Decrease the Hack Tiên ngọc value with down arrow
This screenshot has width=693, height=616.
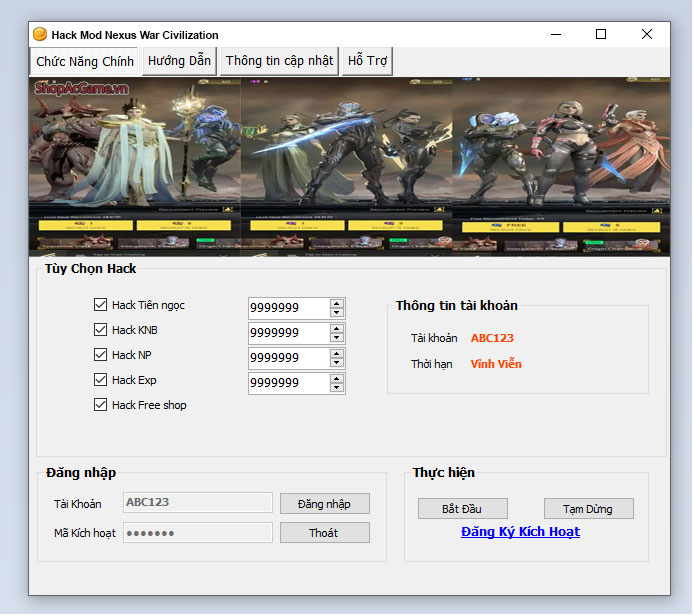click(x=337, y=312)
